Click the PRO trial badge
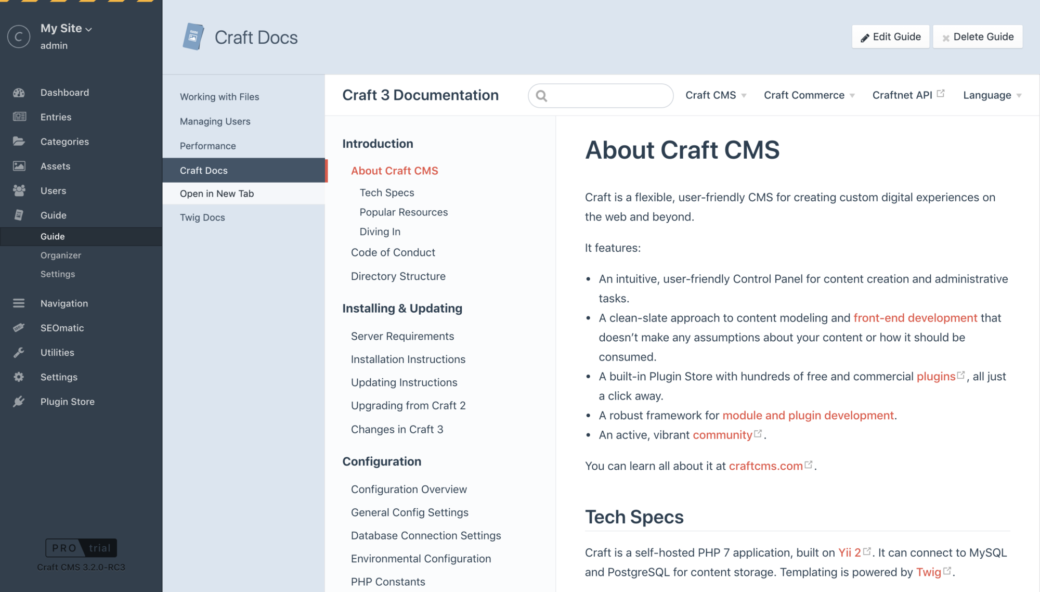 pyautogui.click(x=81, y=548)
